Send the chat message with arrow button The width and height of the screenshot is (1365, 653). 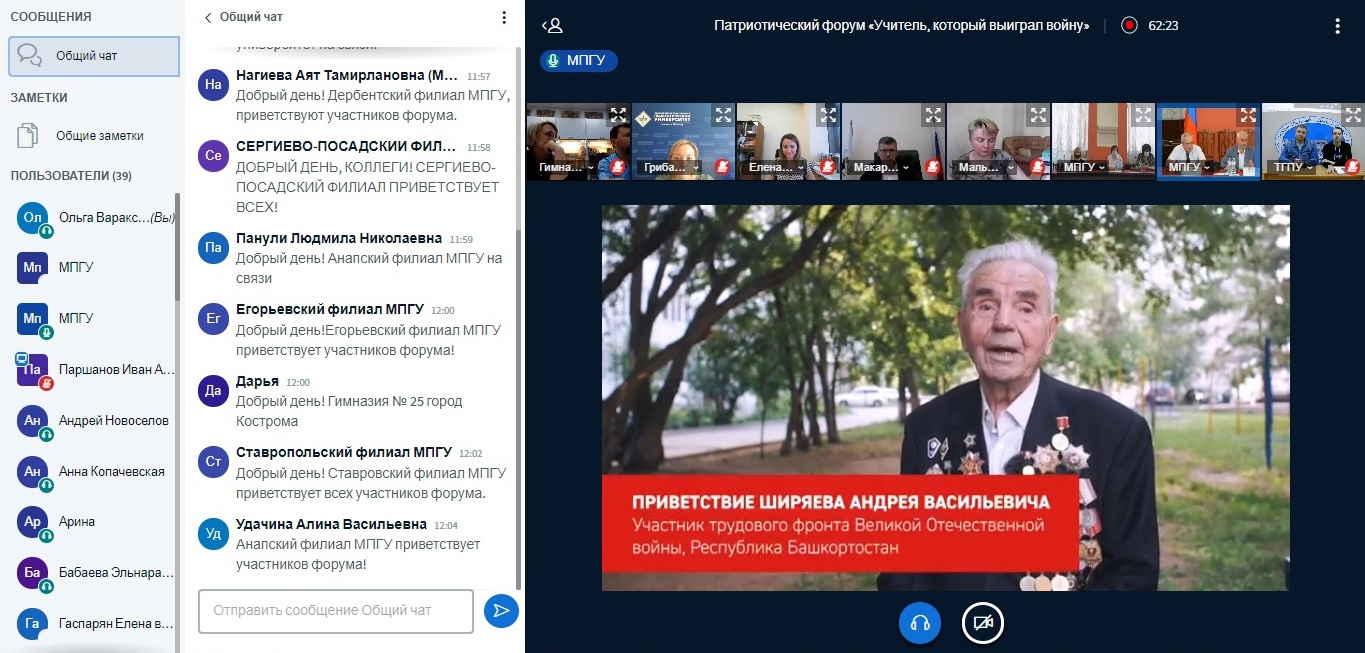(501, 610)
